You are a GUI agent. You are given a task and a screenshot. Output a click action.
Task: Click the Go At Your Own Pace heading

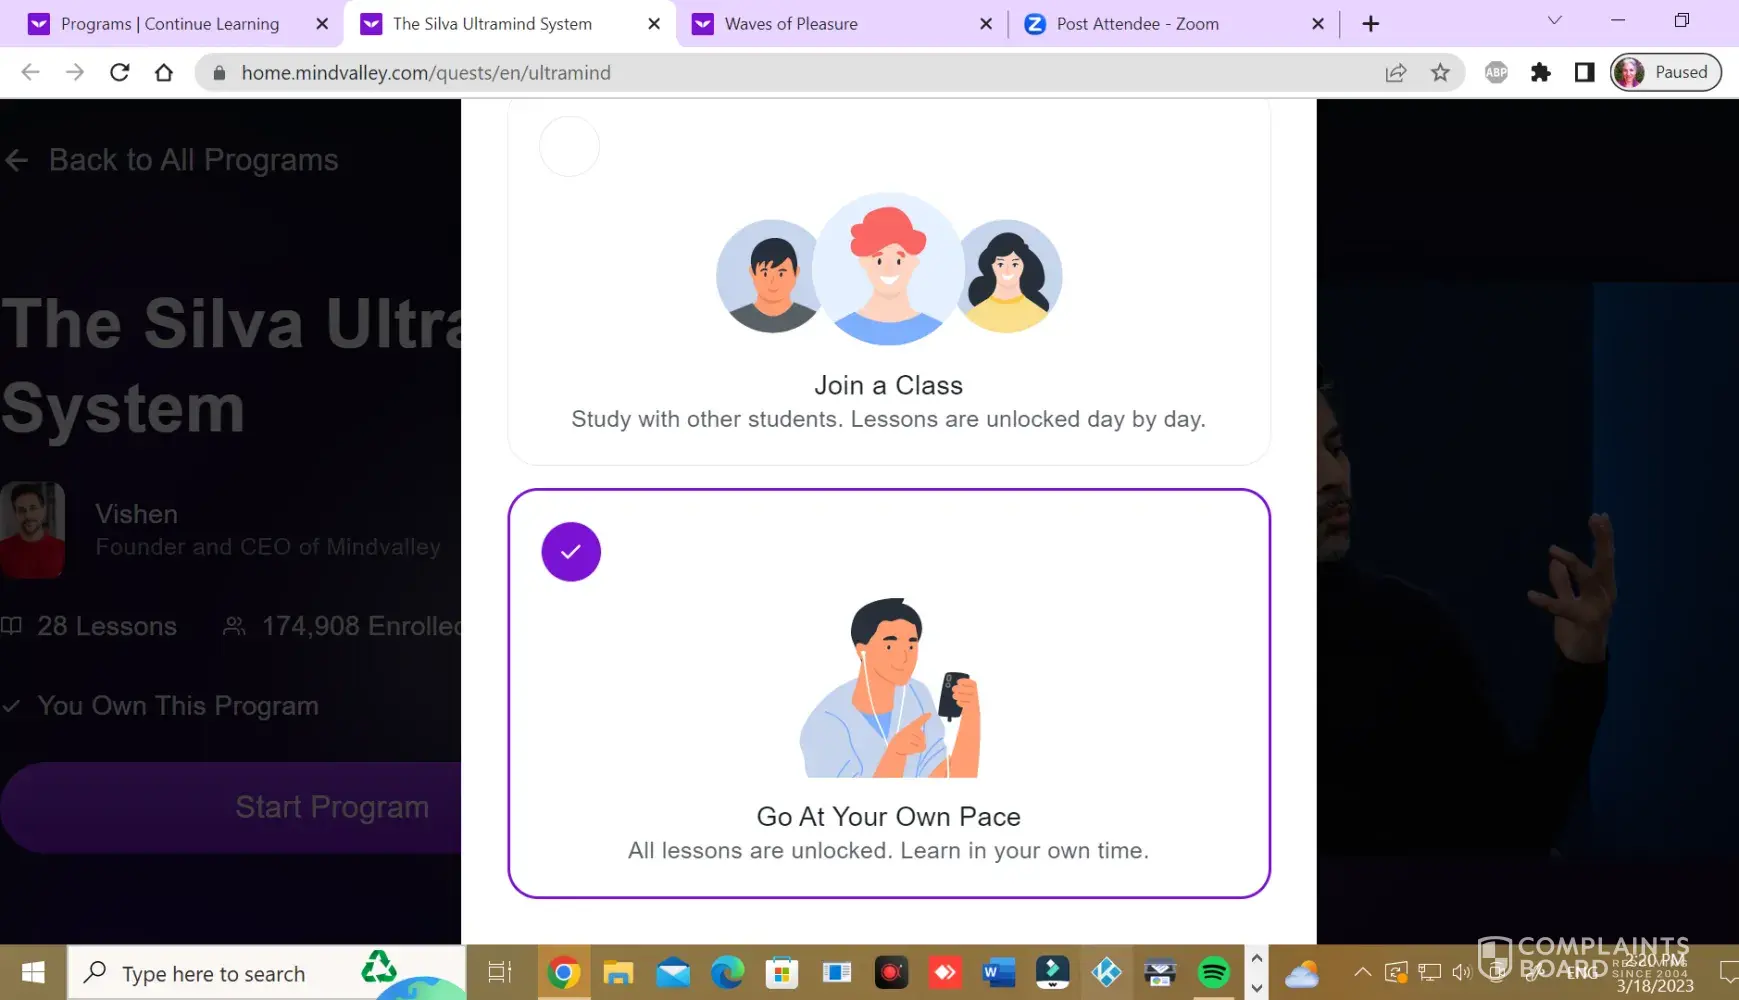click(x=889, y=817)
